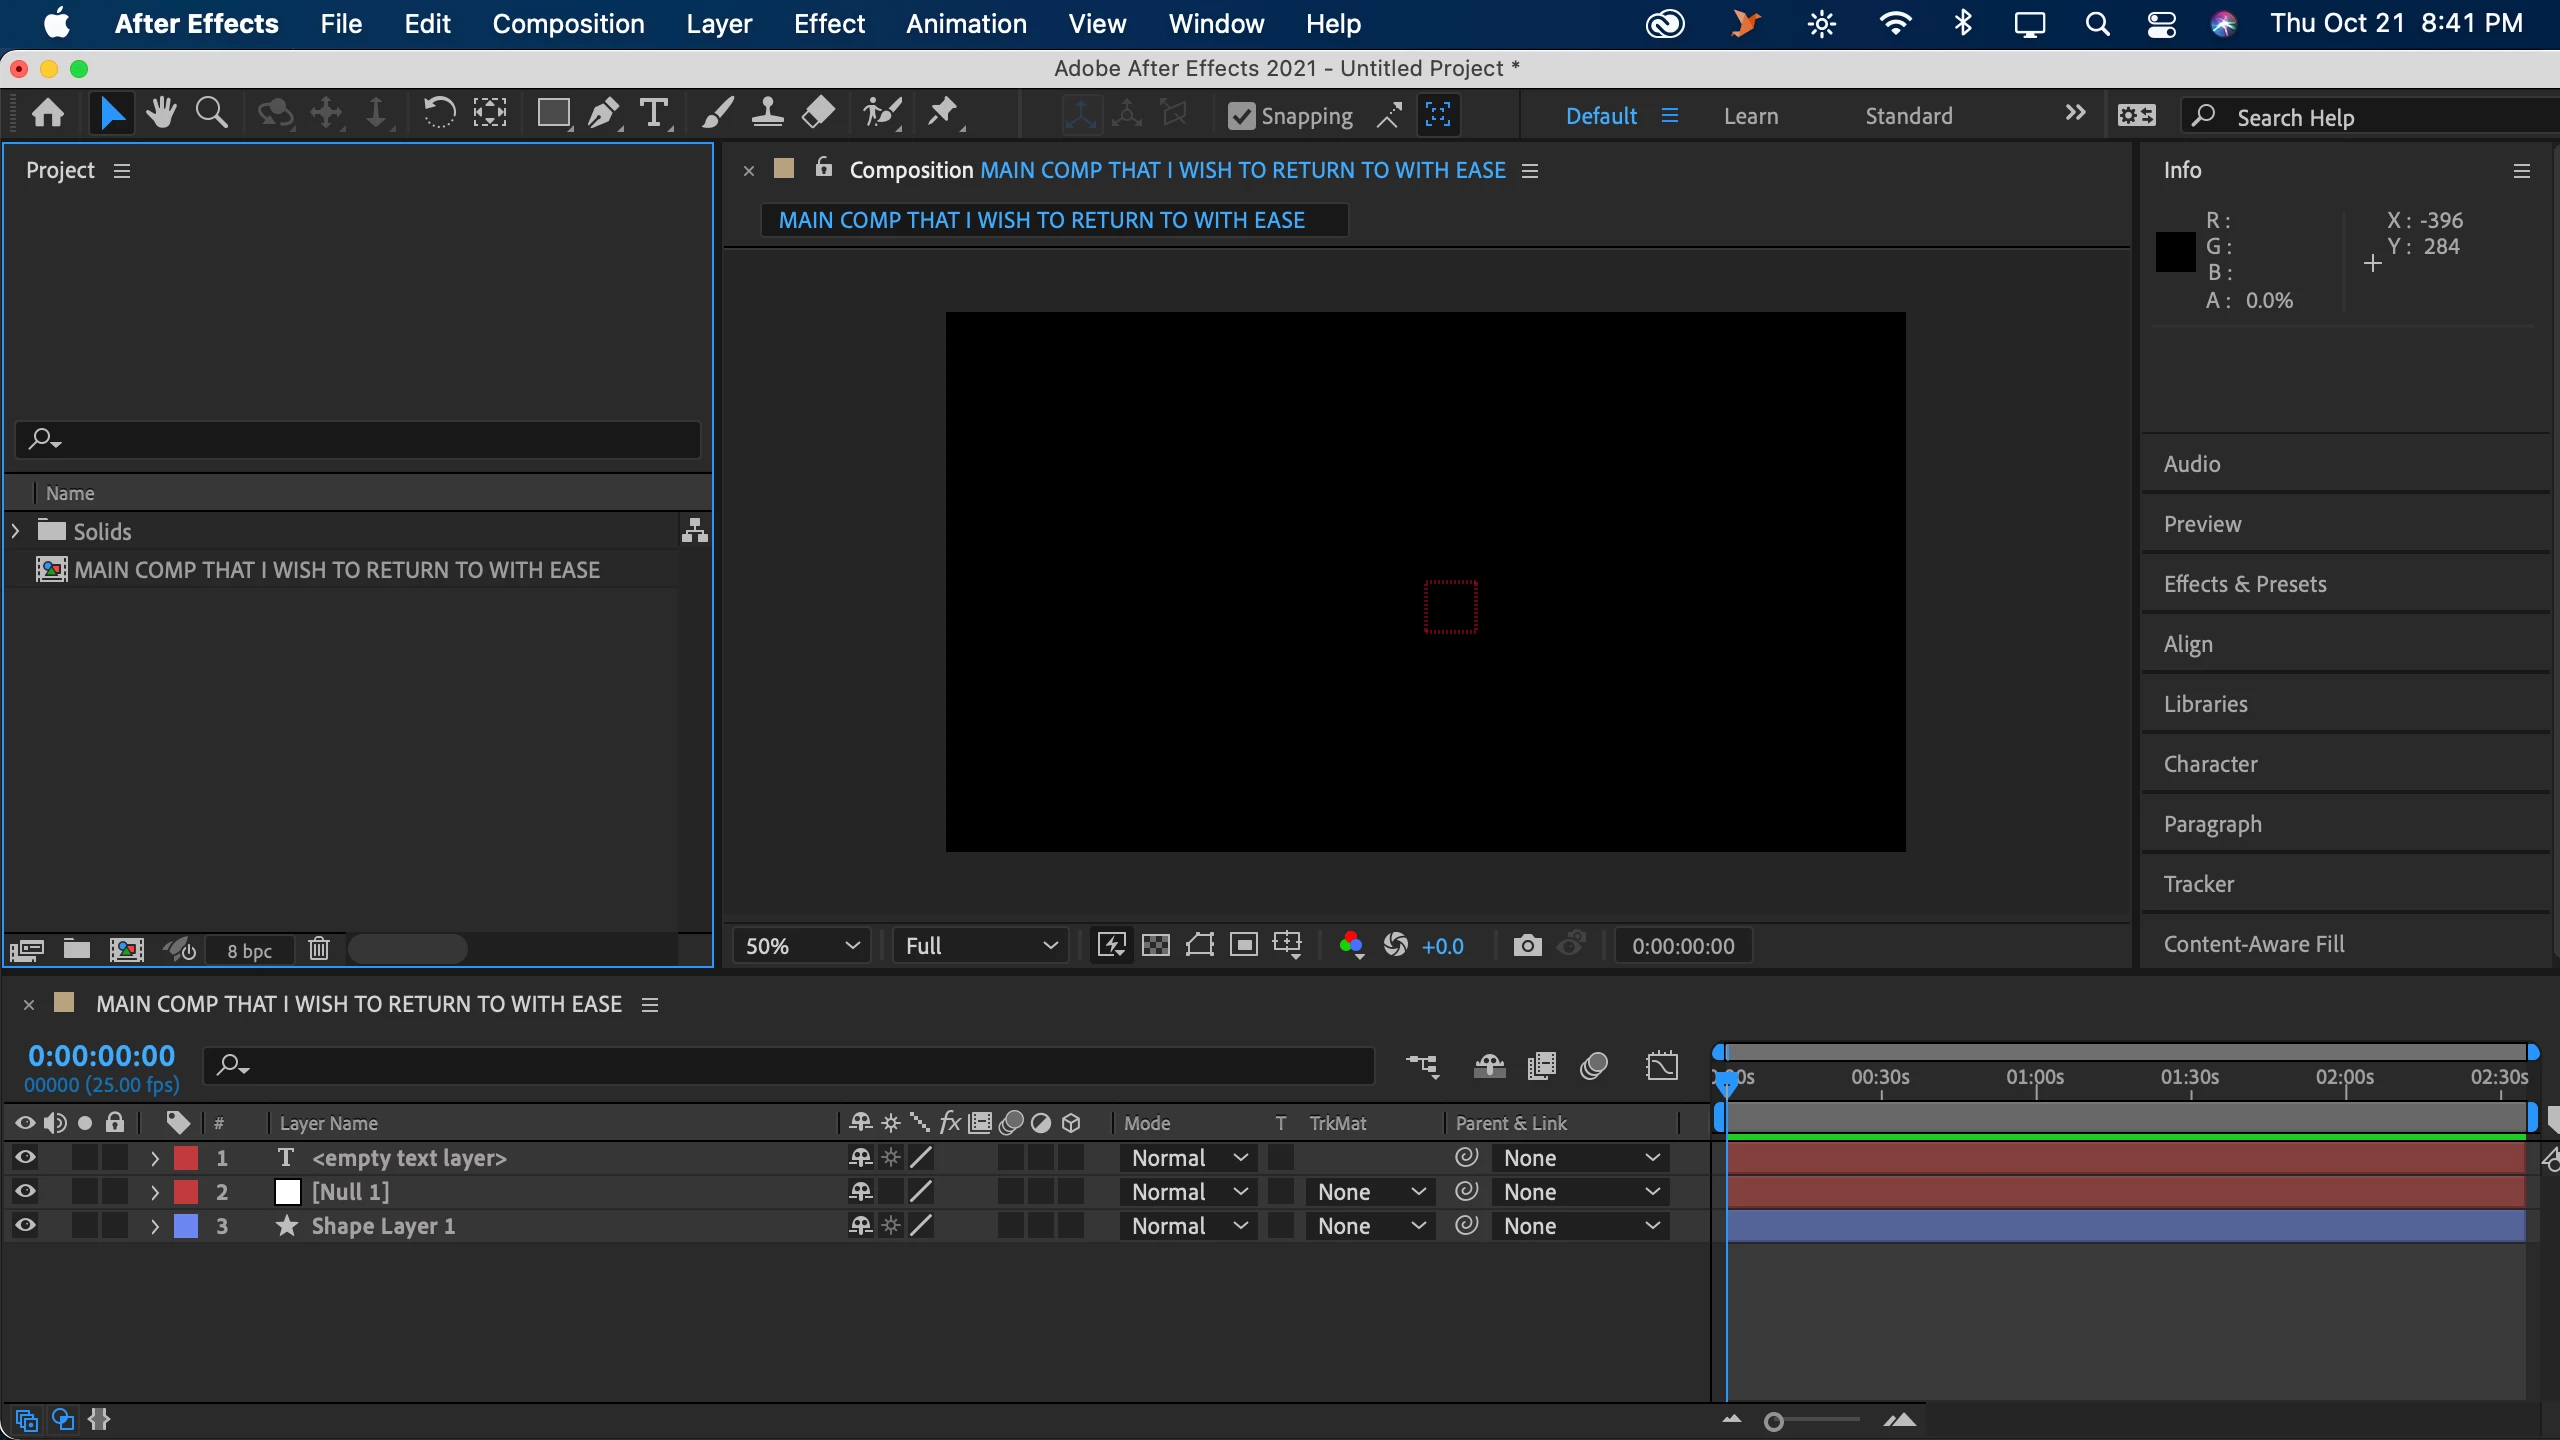The width and height of the screenshot is (2560, 1440).
Task: Pick the Puppet Pin tool
Action: pyautogui.click(x=942, y=114)
